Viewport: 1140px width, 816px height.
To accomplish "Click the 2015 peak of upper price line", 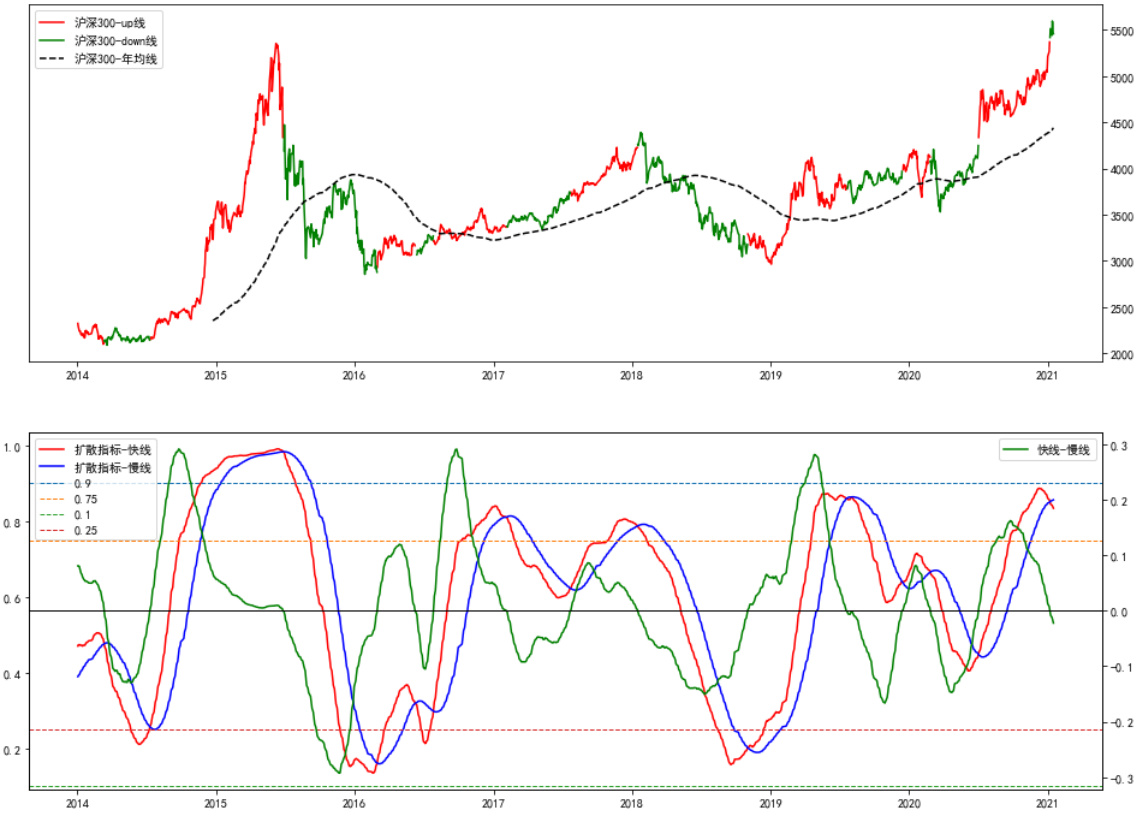I will click(x=275, y=44).
